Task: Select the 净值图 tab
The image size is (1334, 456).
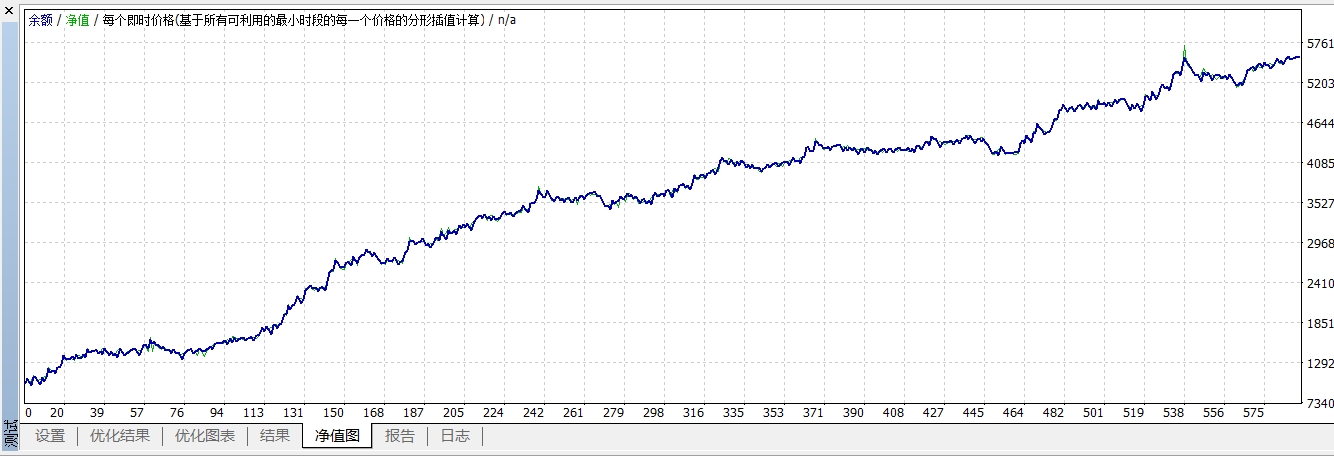Action: (x=337, y=436)
